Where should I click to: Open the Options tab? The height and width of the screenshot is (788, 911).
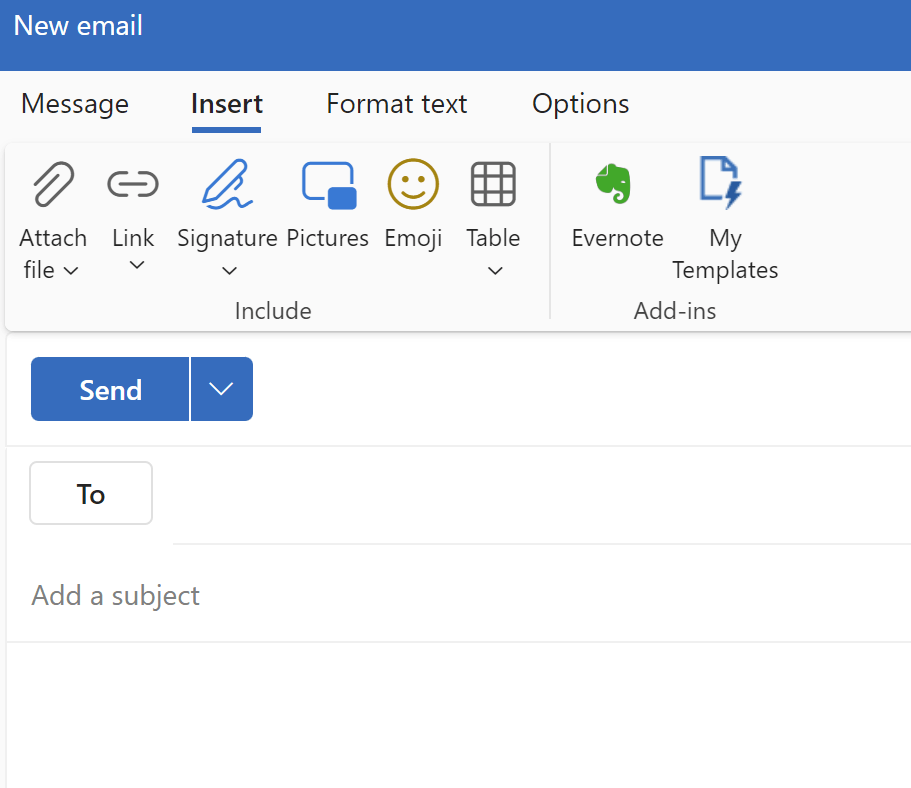(580, 105)
